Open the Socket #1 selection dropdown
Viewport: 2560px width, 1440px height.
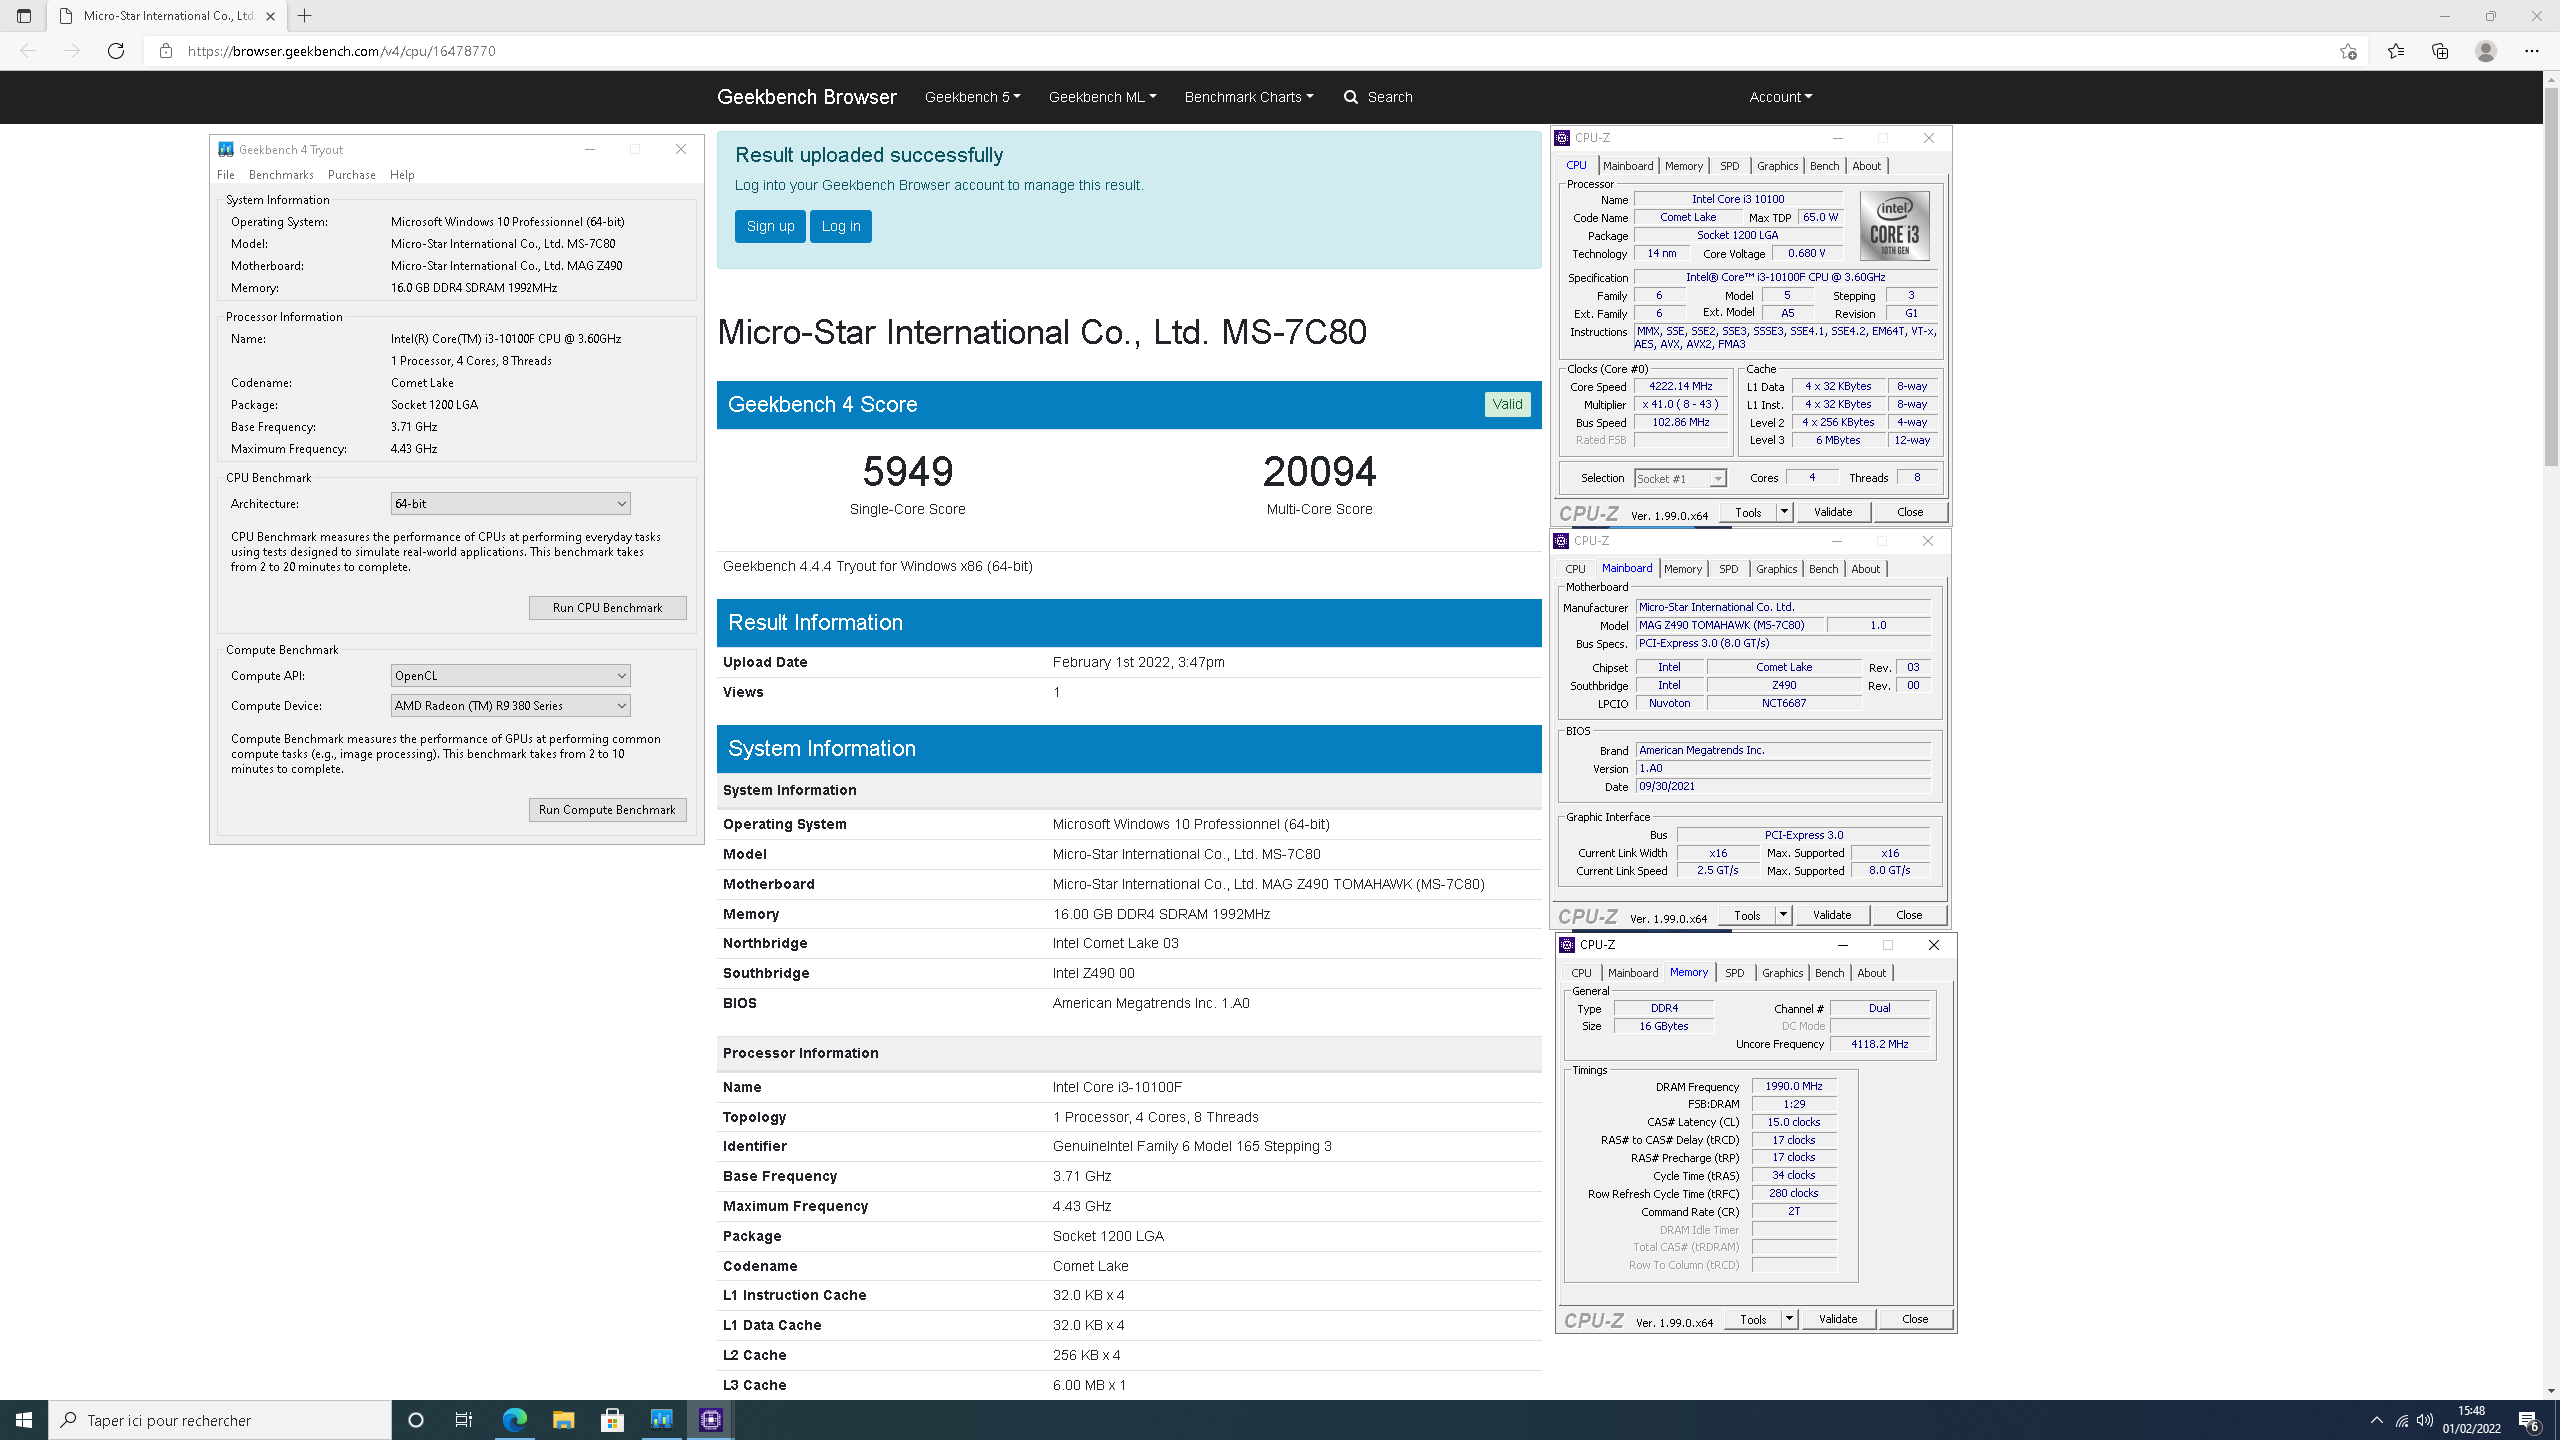[x=1680, y=479]
